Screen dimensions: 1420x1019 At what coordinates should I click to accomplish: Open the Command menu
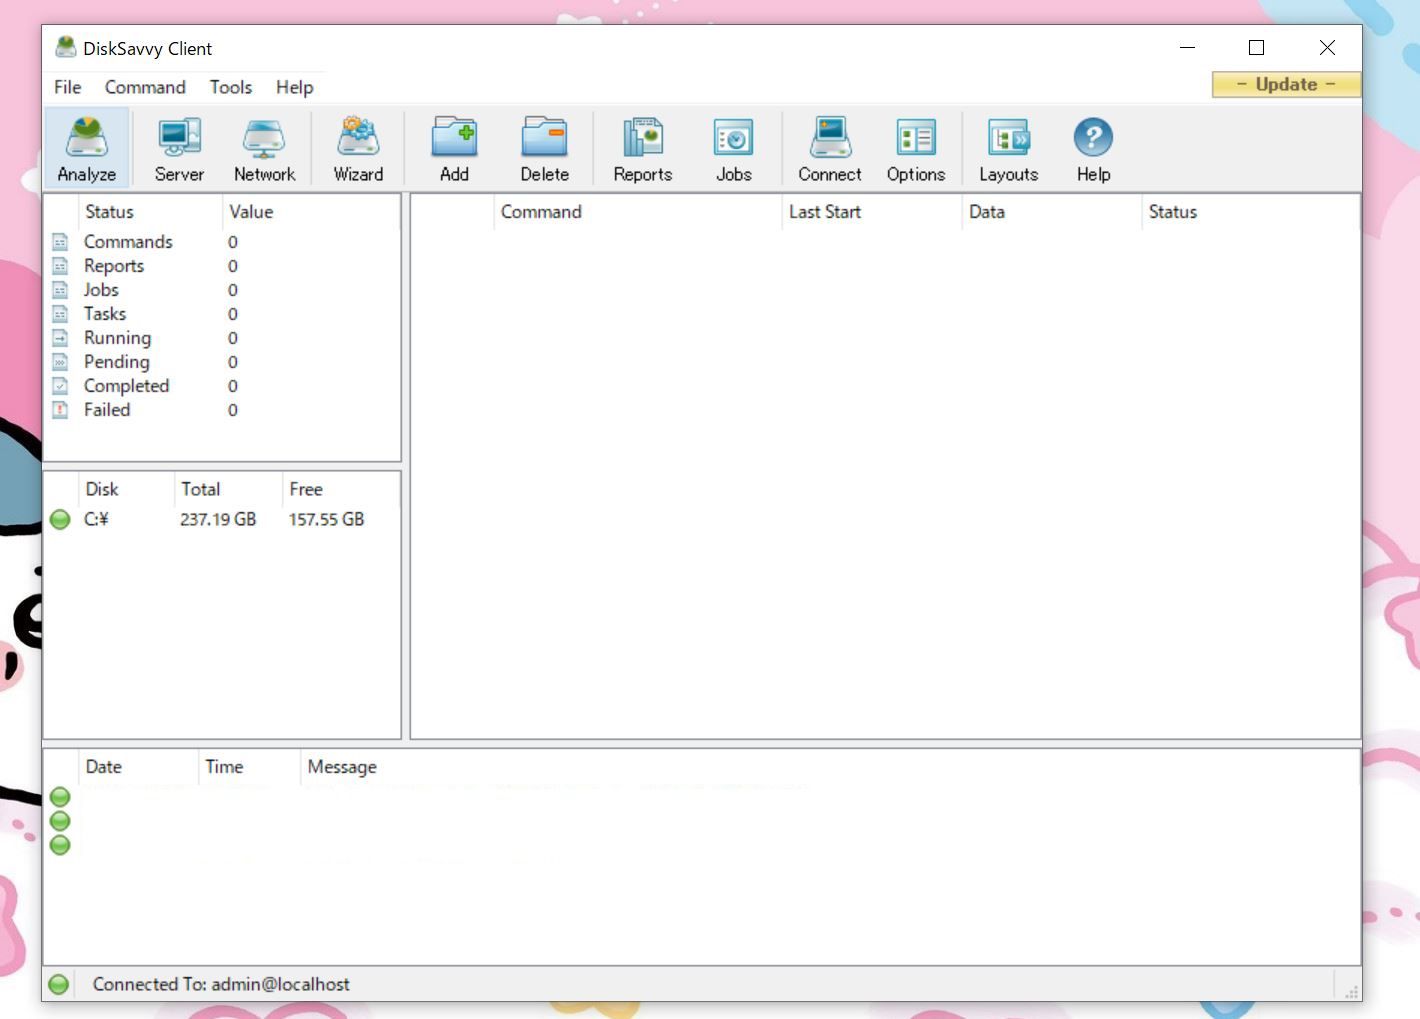(145, 87)
